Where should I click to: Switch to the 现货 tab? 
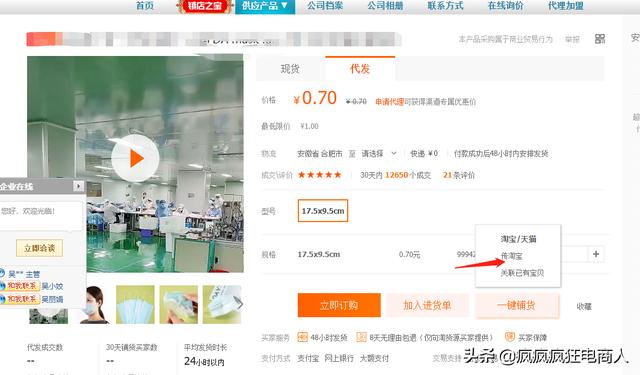click(290, 69)
